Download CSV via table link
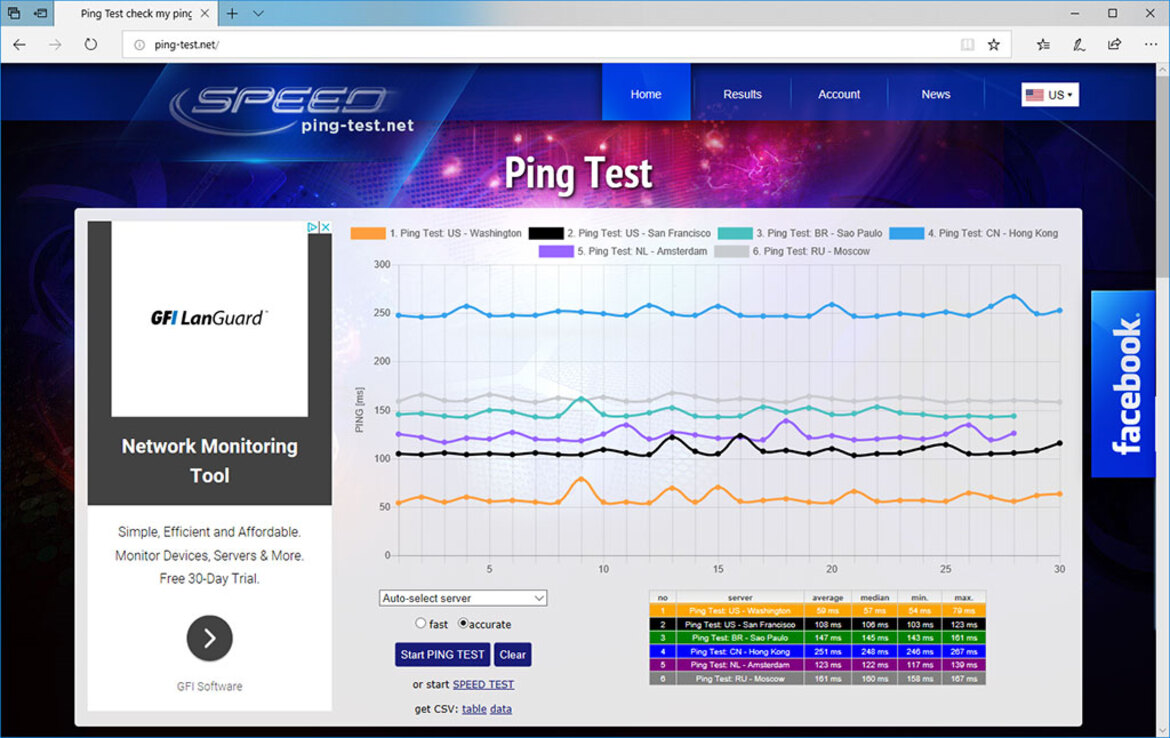 [474, 709]
